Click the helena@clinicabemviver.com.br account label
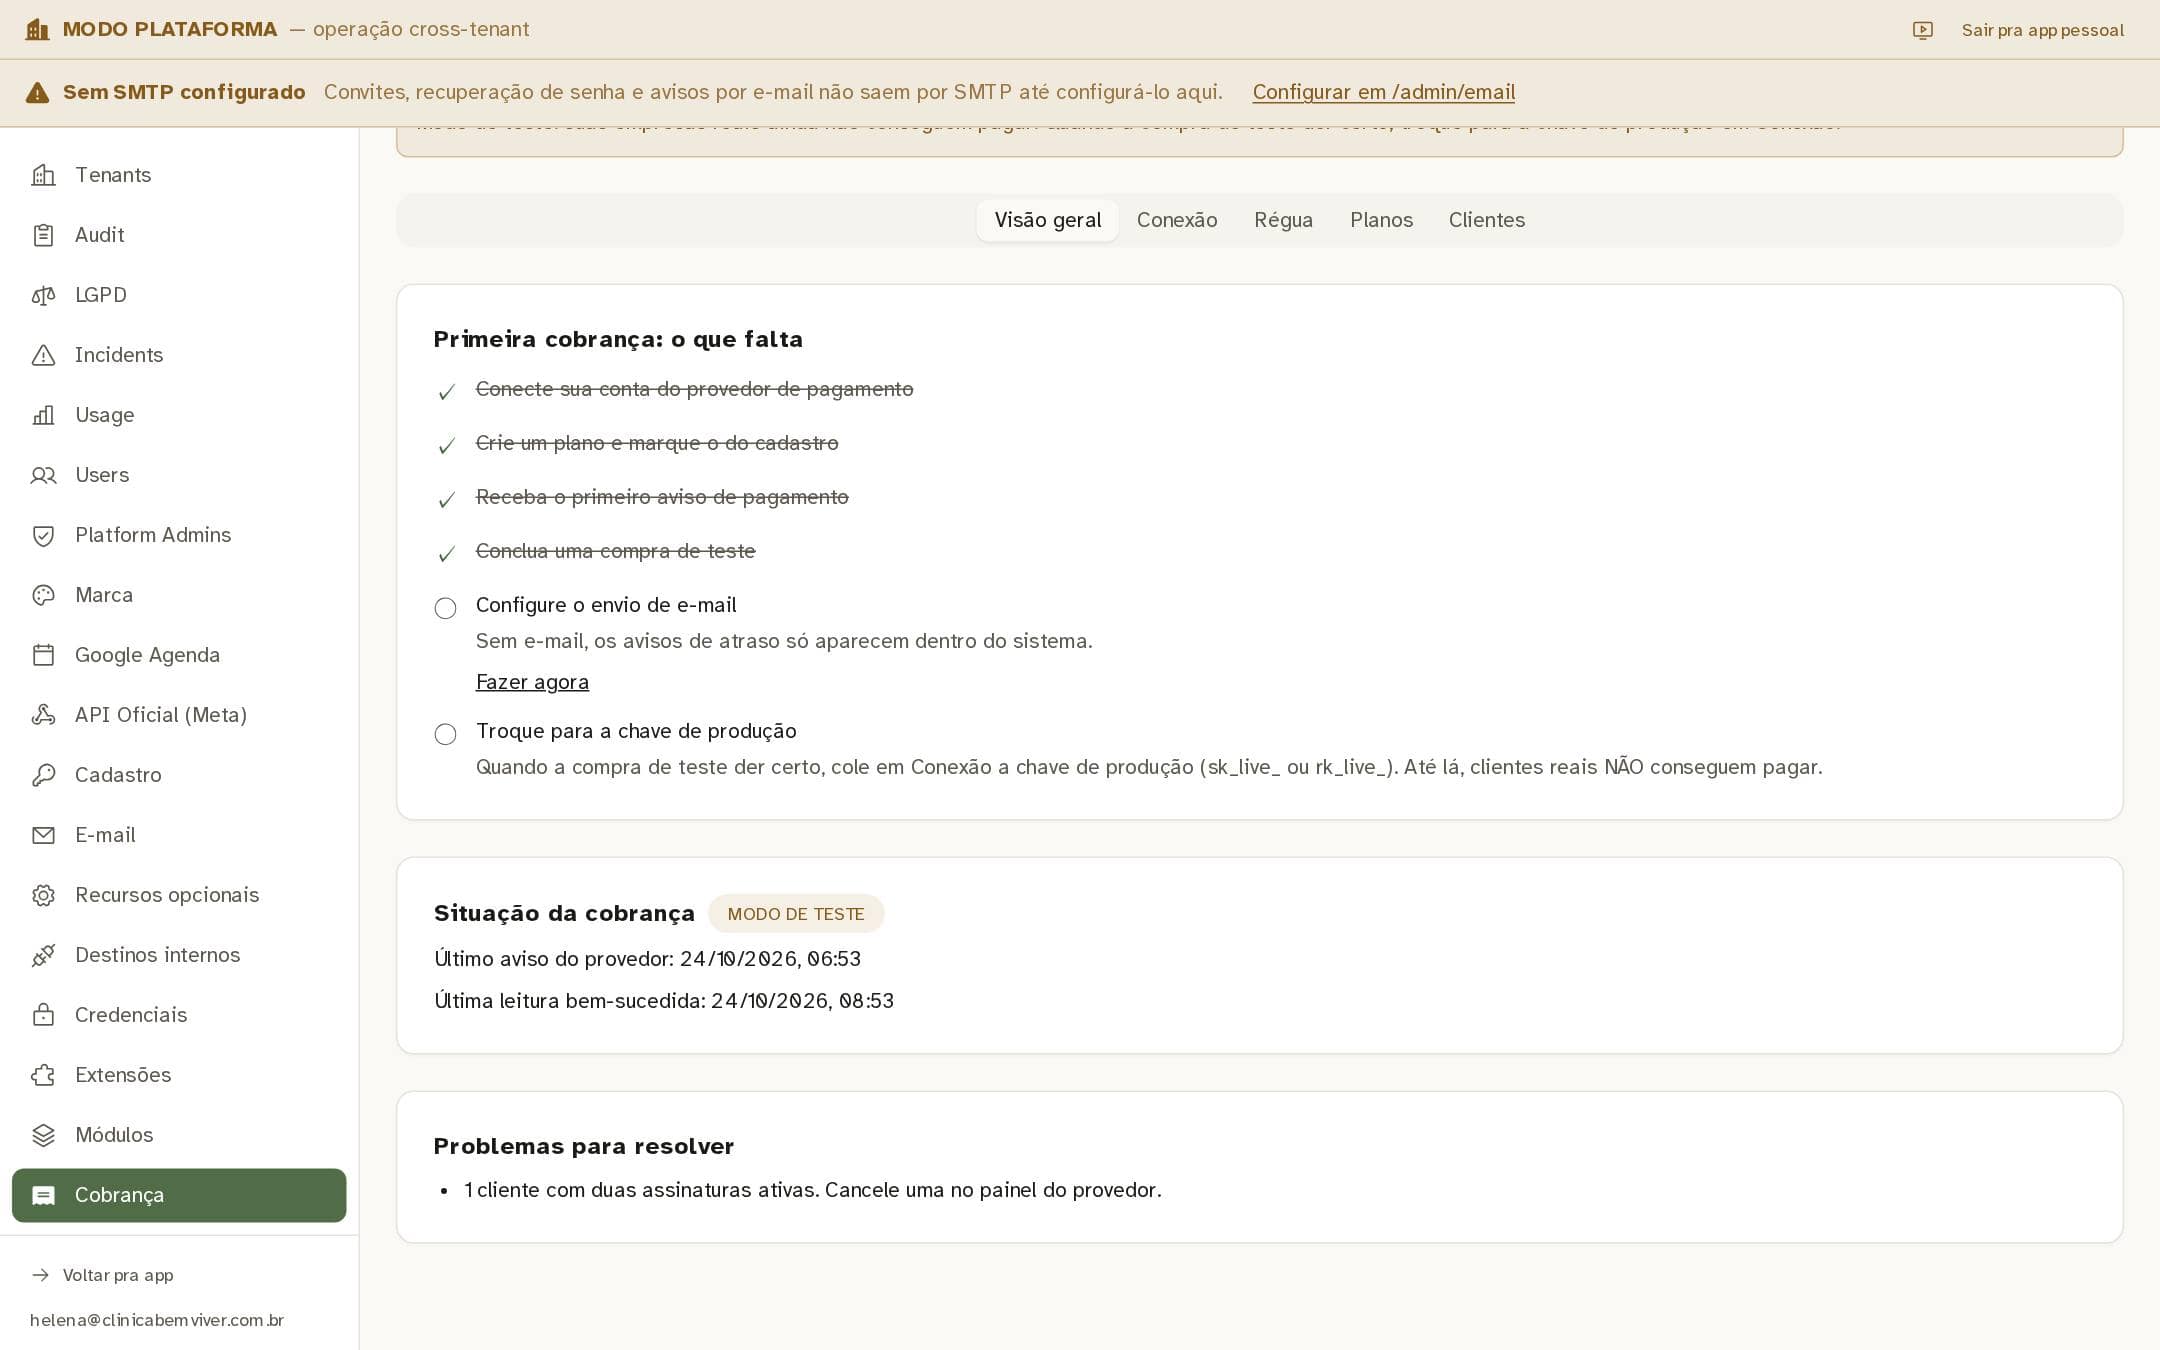 coord(157,1320)
